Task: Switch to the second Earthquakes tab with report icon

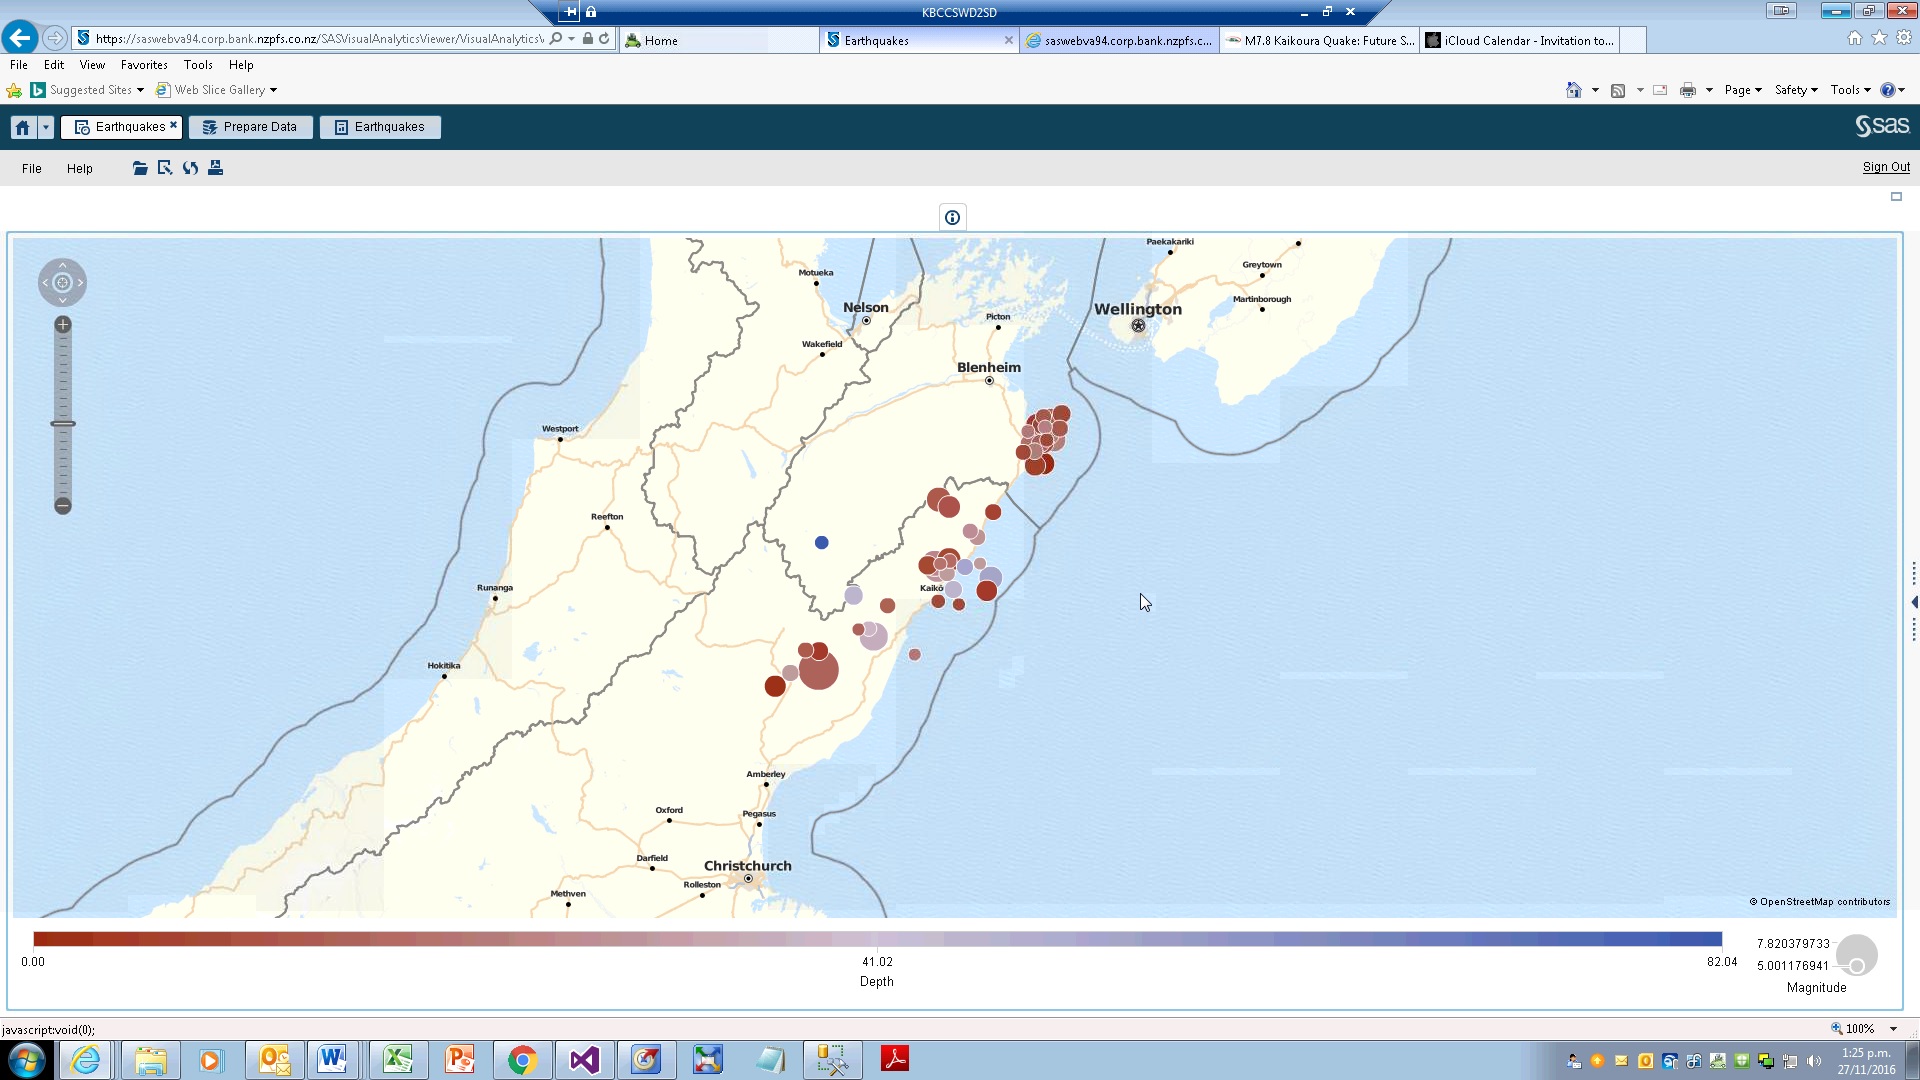Action: tap(380, 127)
